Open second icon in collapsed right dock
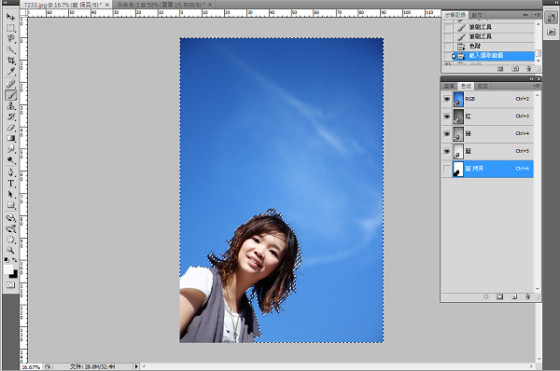The image size is (560, 371). click(x=551, y=32)
